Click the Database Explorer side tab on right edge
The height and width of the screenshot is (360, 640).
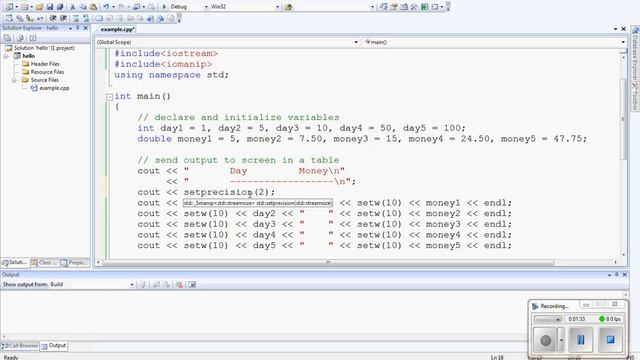(x=635, y=53)
